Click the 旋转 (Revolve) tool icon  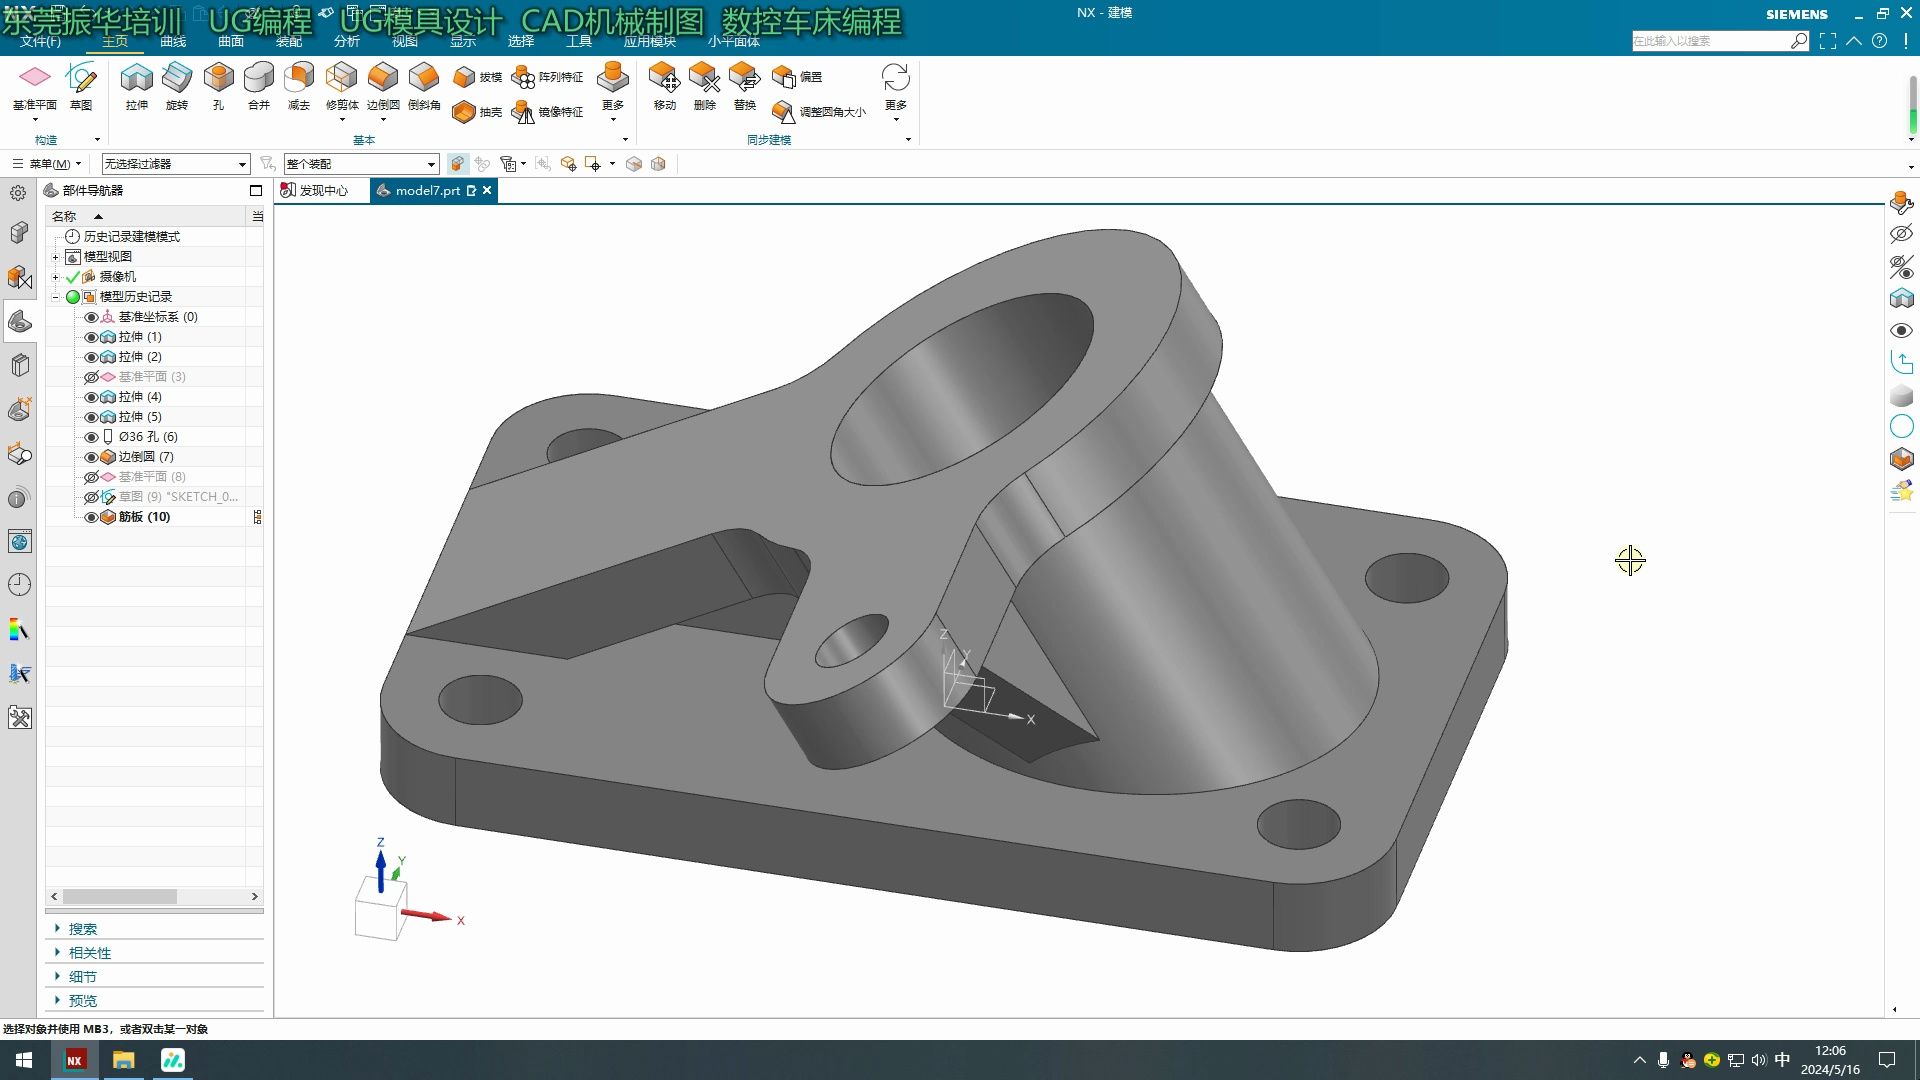177,78
